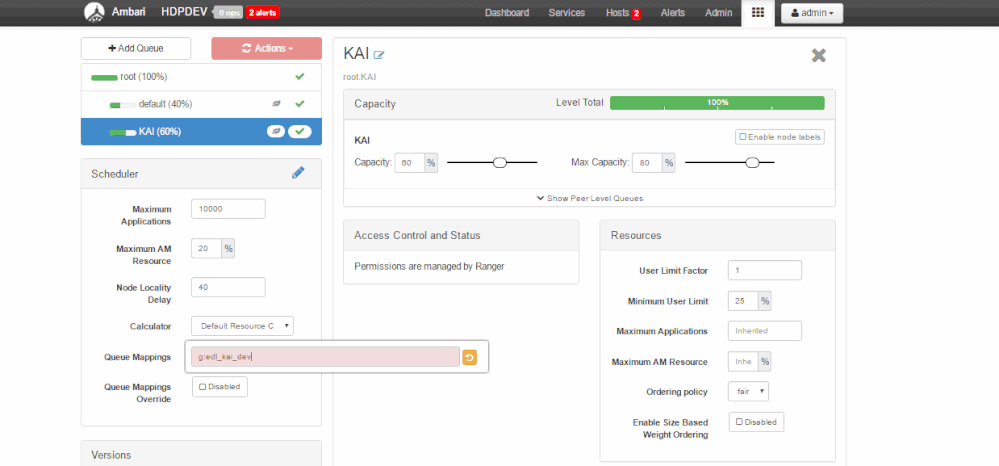The width and height of the screenshot is (999, 466).
Task: Click the KAI queue leaf badge
Action: click(x=275, y=131)
